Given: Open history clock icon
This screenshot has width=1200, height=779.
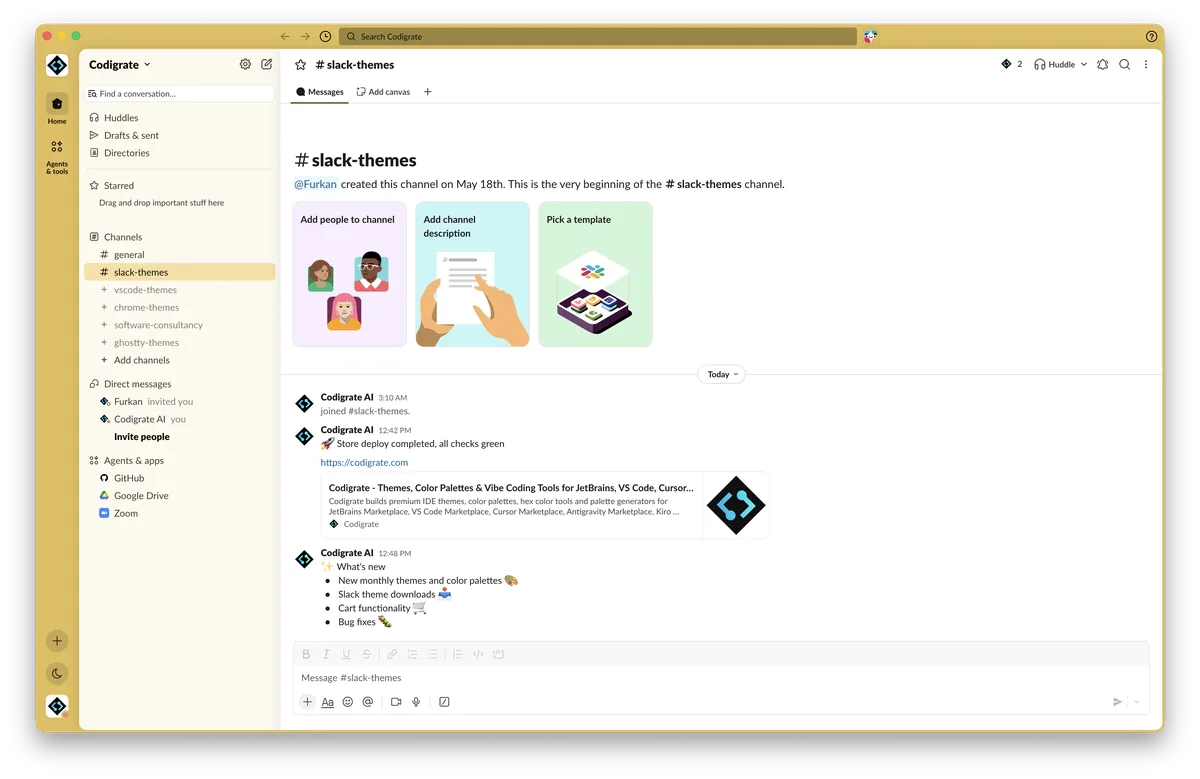Looking at the screenshot, I should pos(325,36).
